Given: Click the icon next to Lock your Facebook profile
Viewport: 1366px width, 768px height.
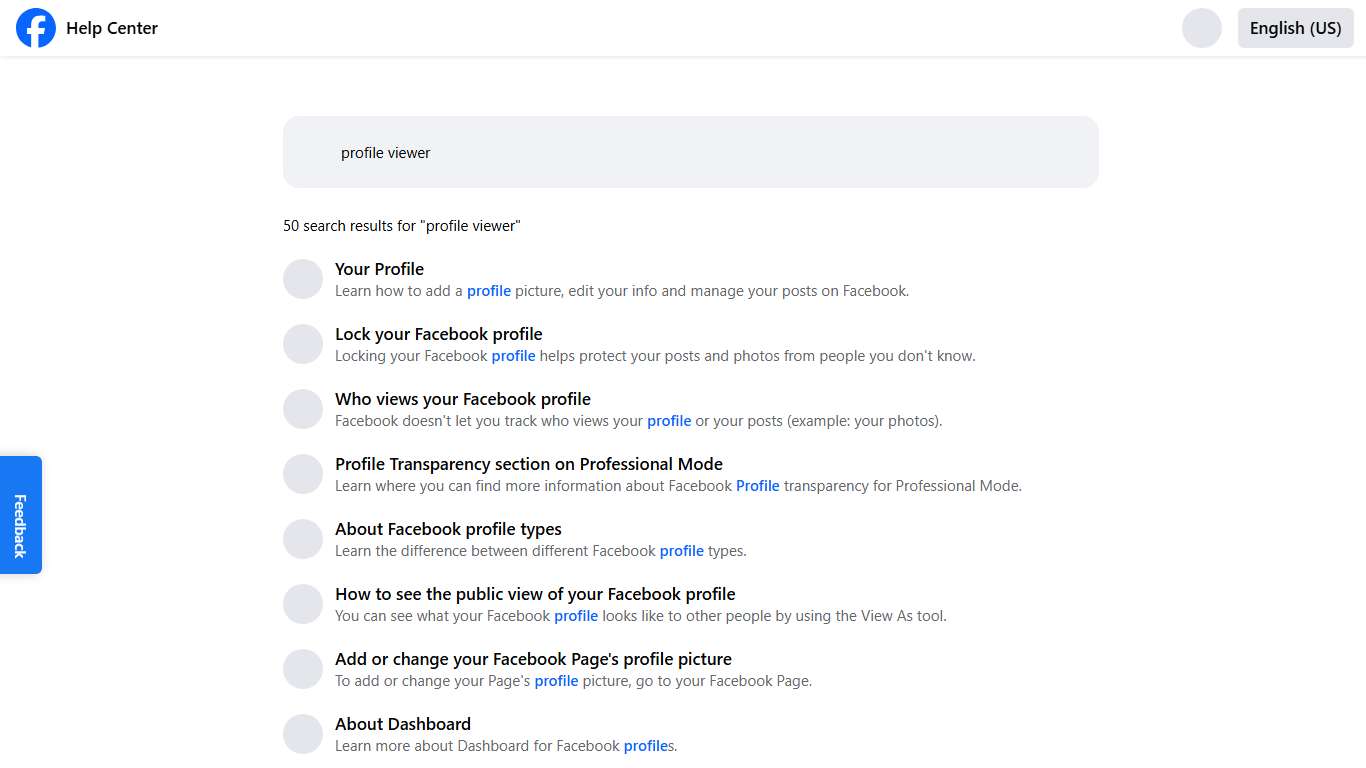Looking at the screenshot, I should pos(303,344).
